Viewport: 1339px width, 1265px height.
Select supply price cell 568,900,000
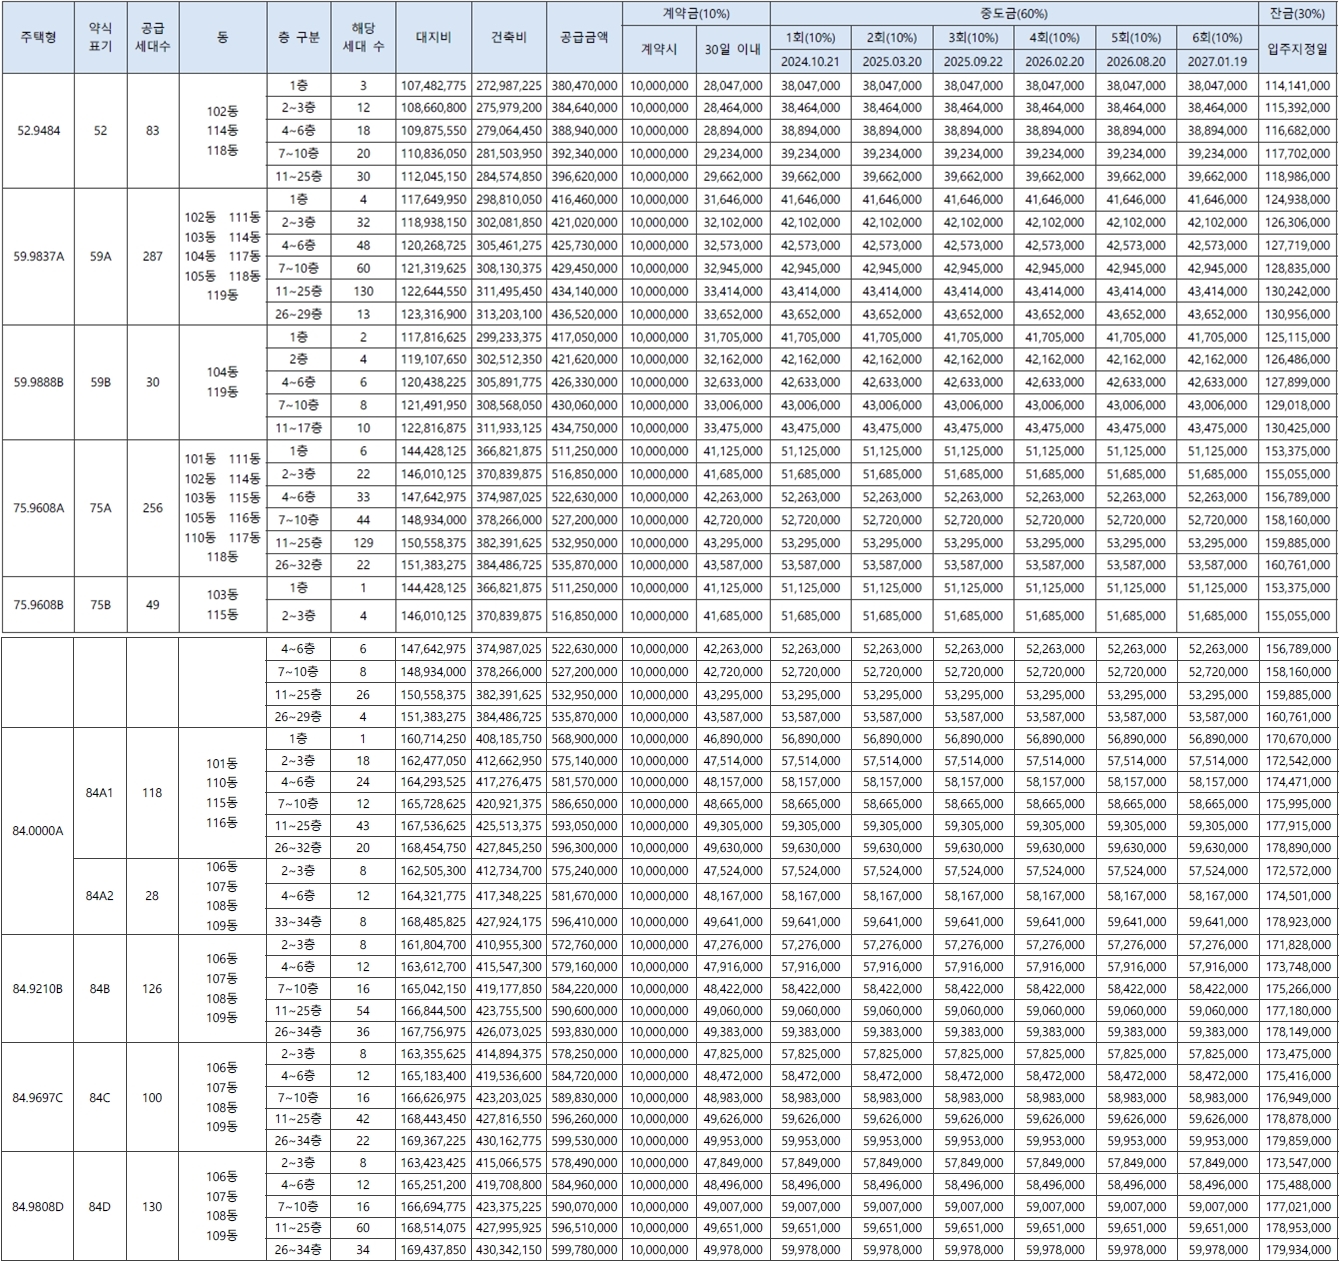point(583,738)
